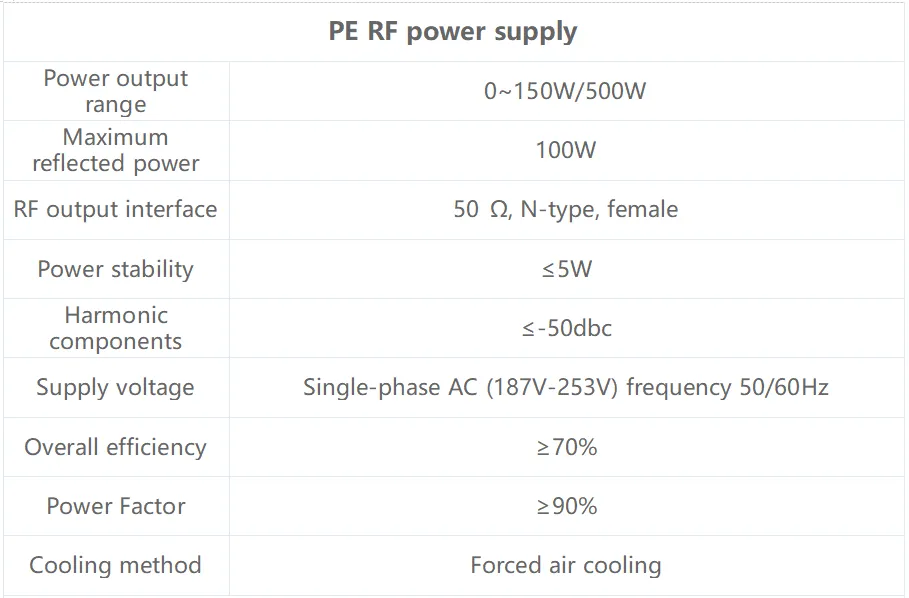Select the 'Power Factor' label cell
The height and width of the screenshot is (598, 909).
[116, 506]
